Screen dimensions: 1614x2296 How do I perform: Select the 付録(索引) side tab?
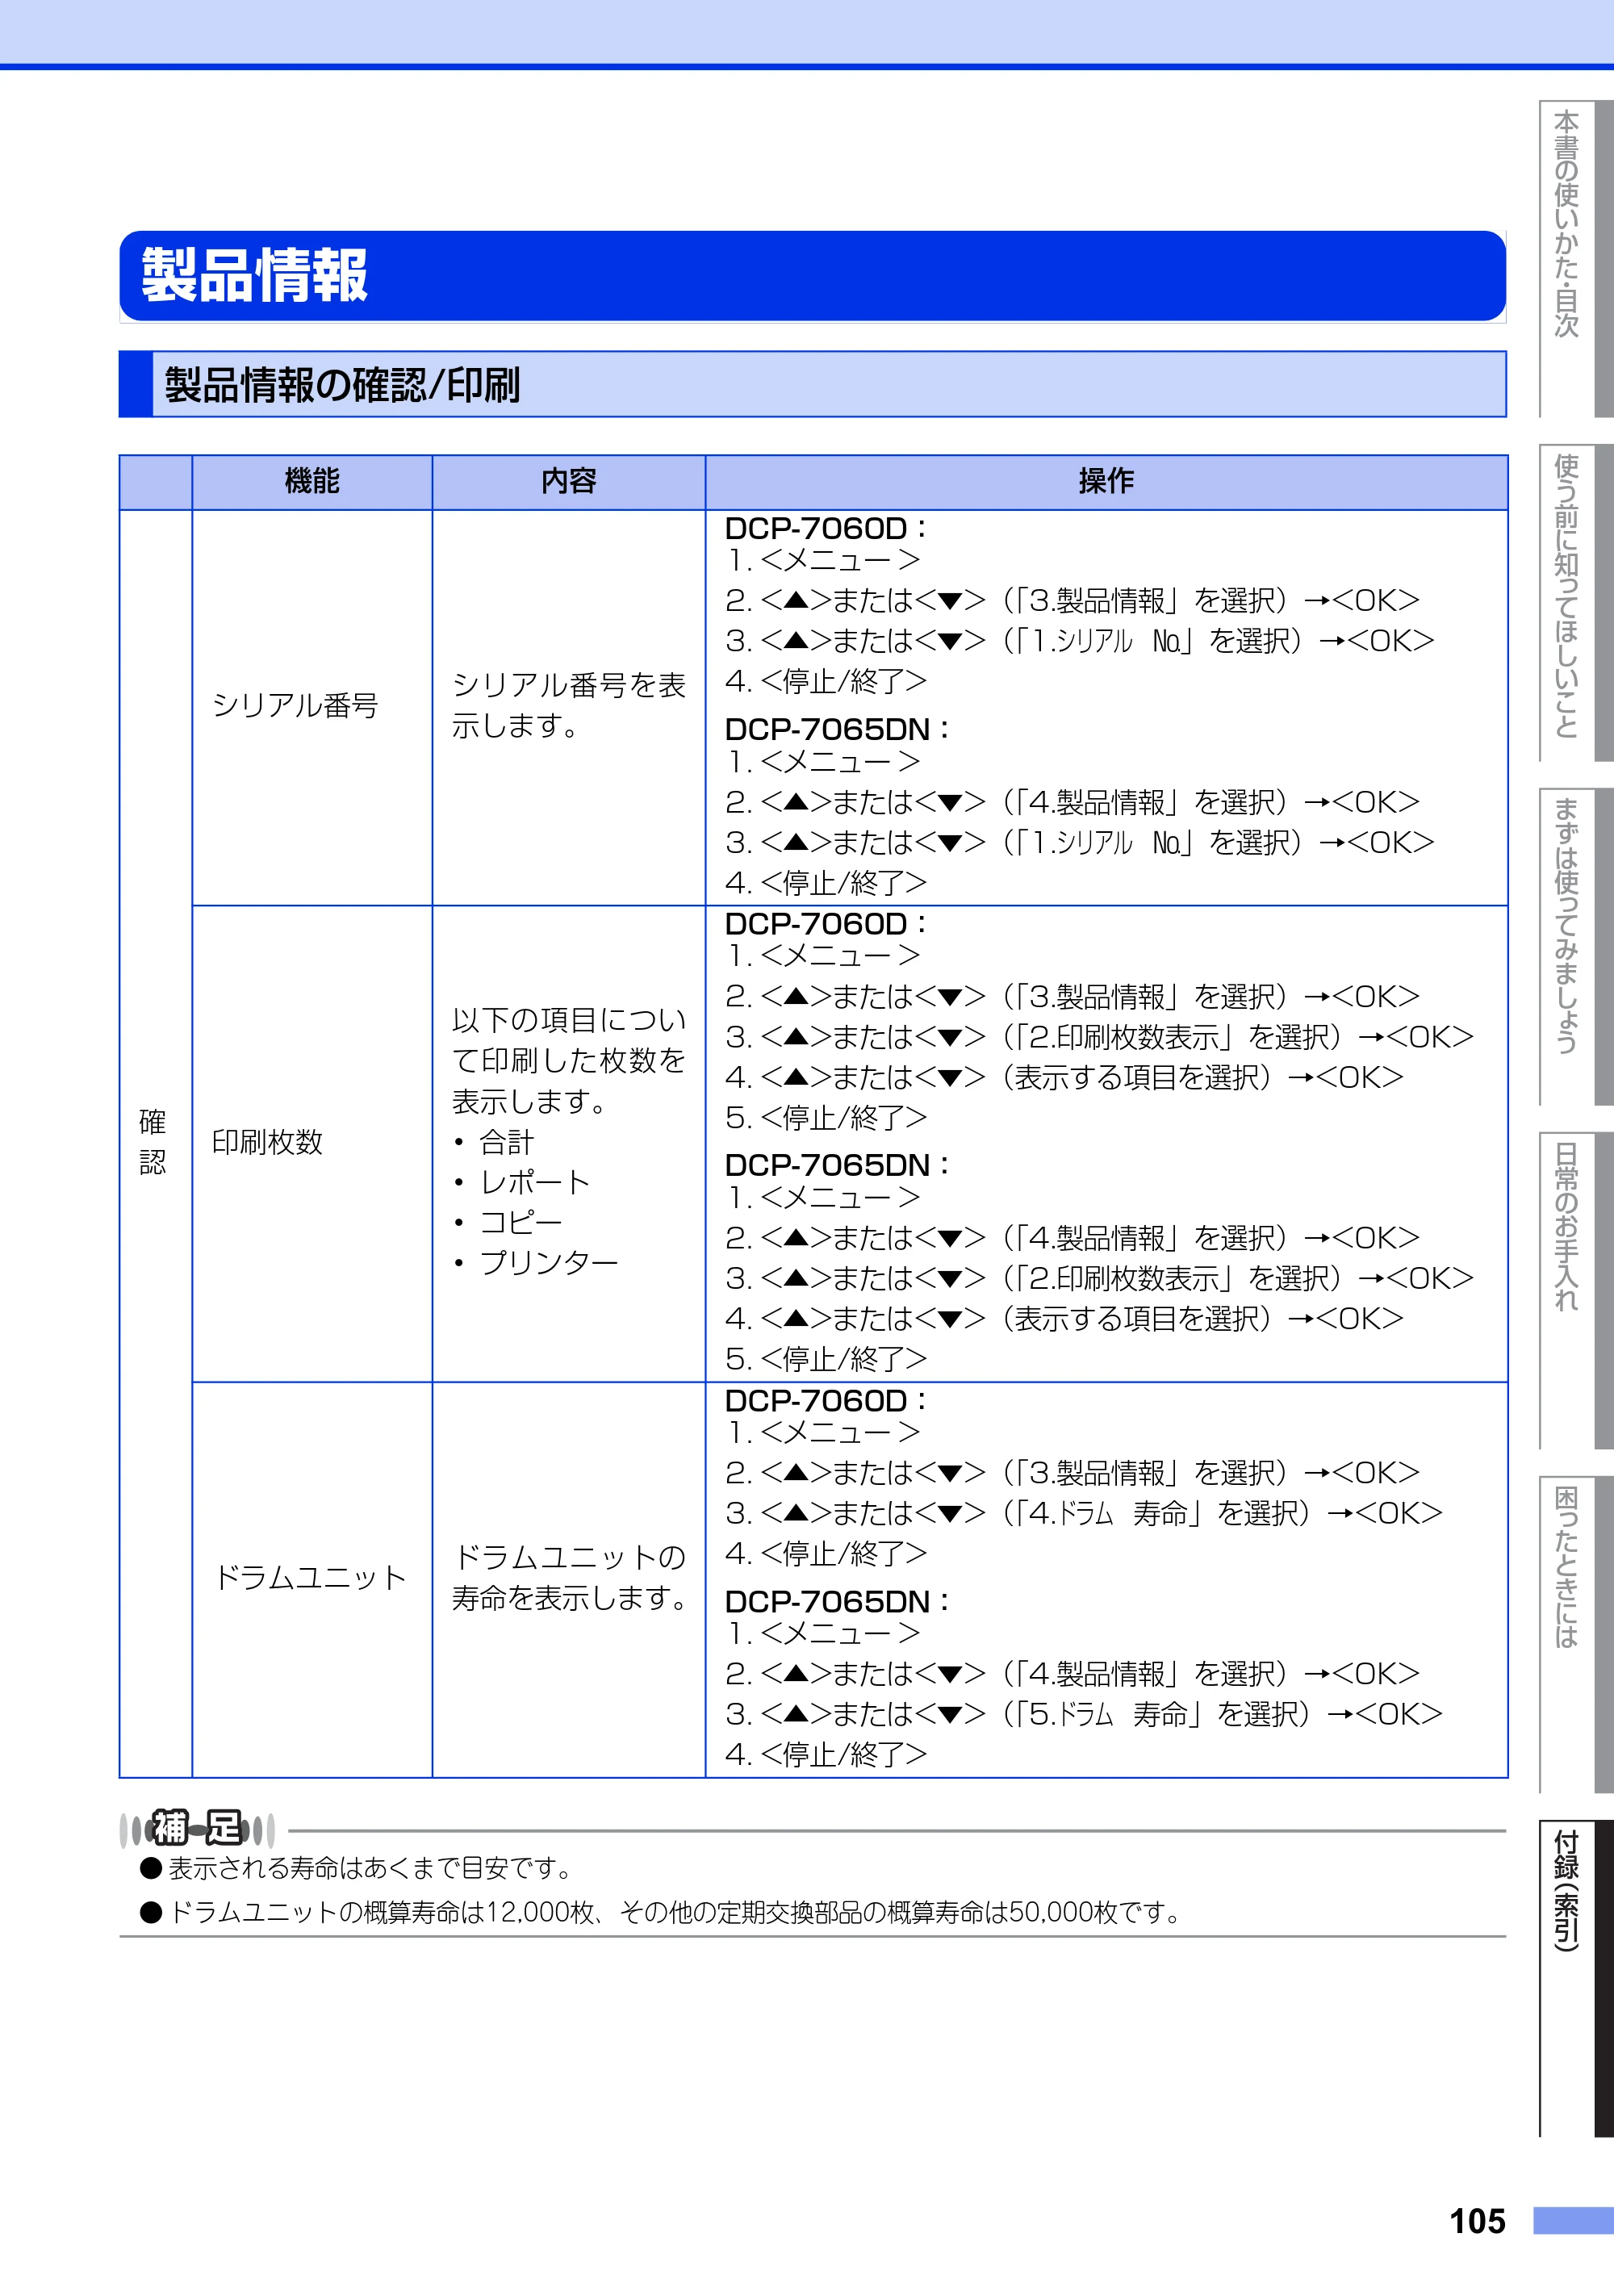click(1575, 1978)
